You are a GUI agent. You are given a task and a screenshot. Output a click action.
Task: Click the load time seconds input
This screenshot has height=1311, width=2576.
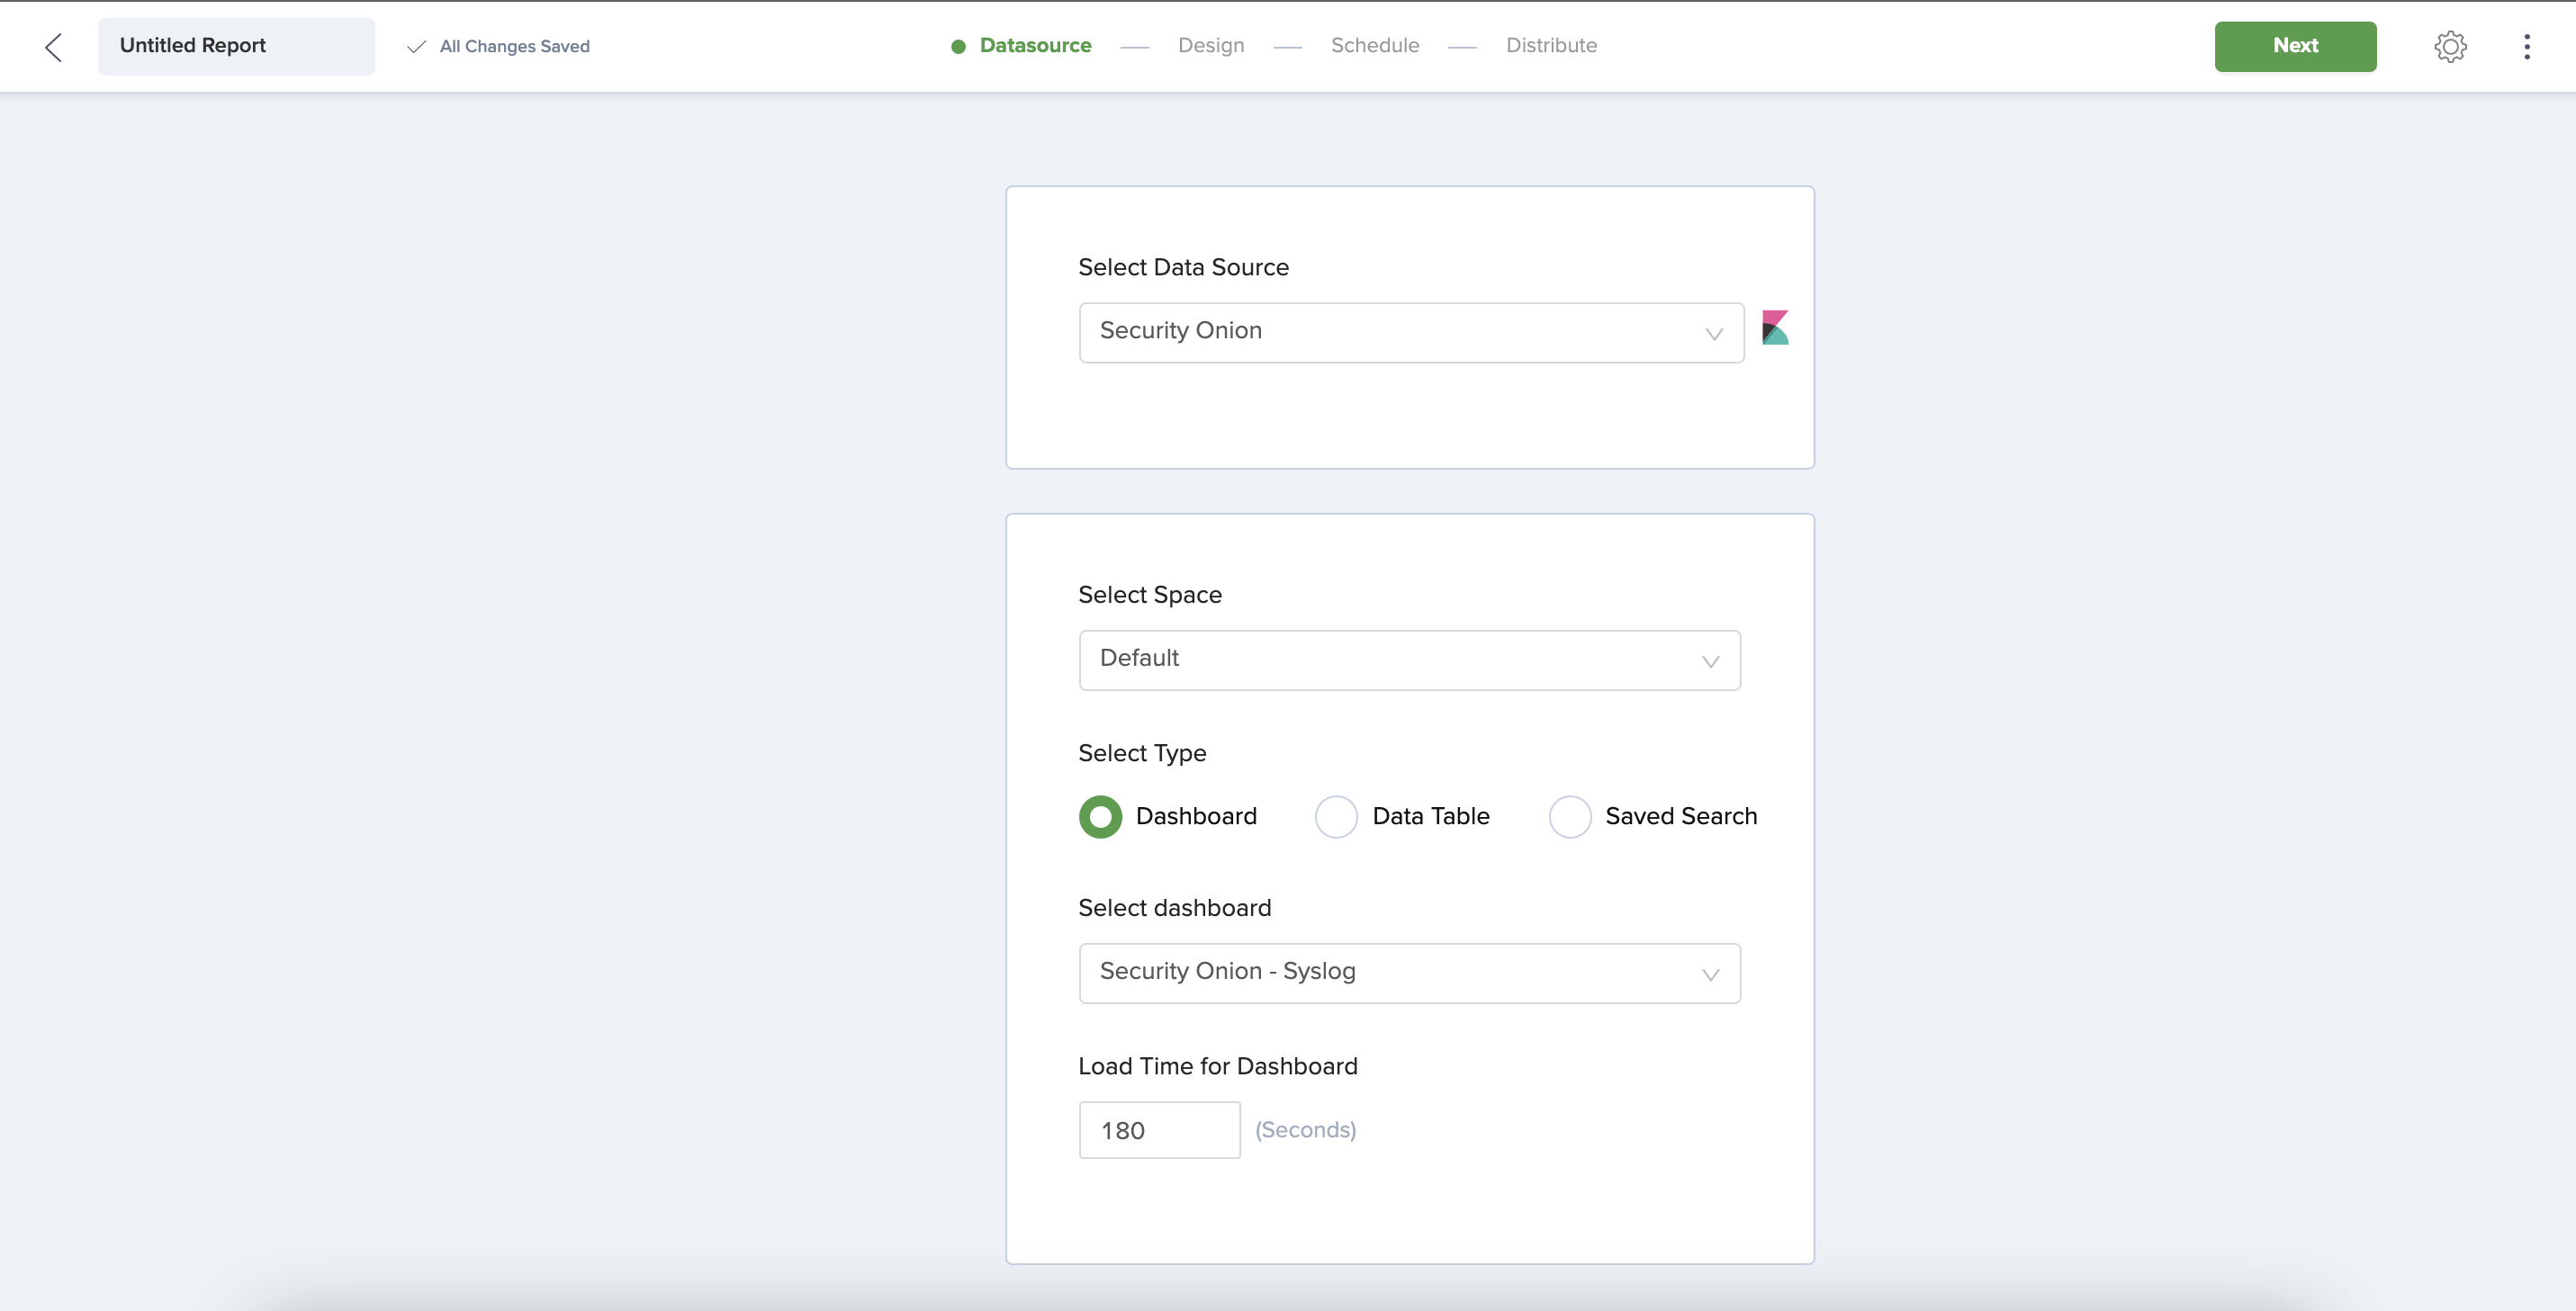(1159, 1130)
